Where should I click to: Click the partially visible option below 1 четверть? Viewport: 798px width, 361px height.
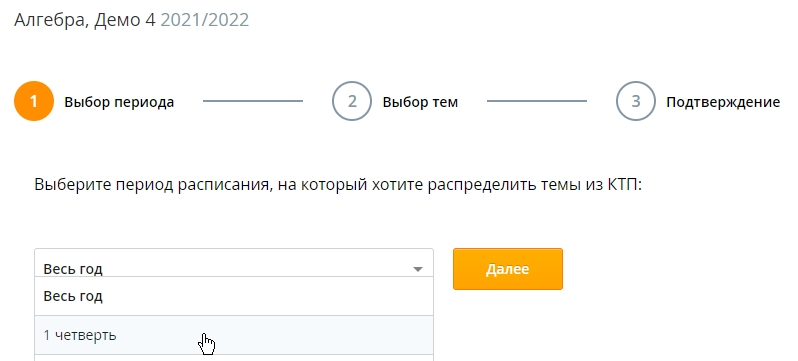234,358
